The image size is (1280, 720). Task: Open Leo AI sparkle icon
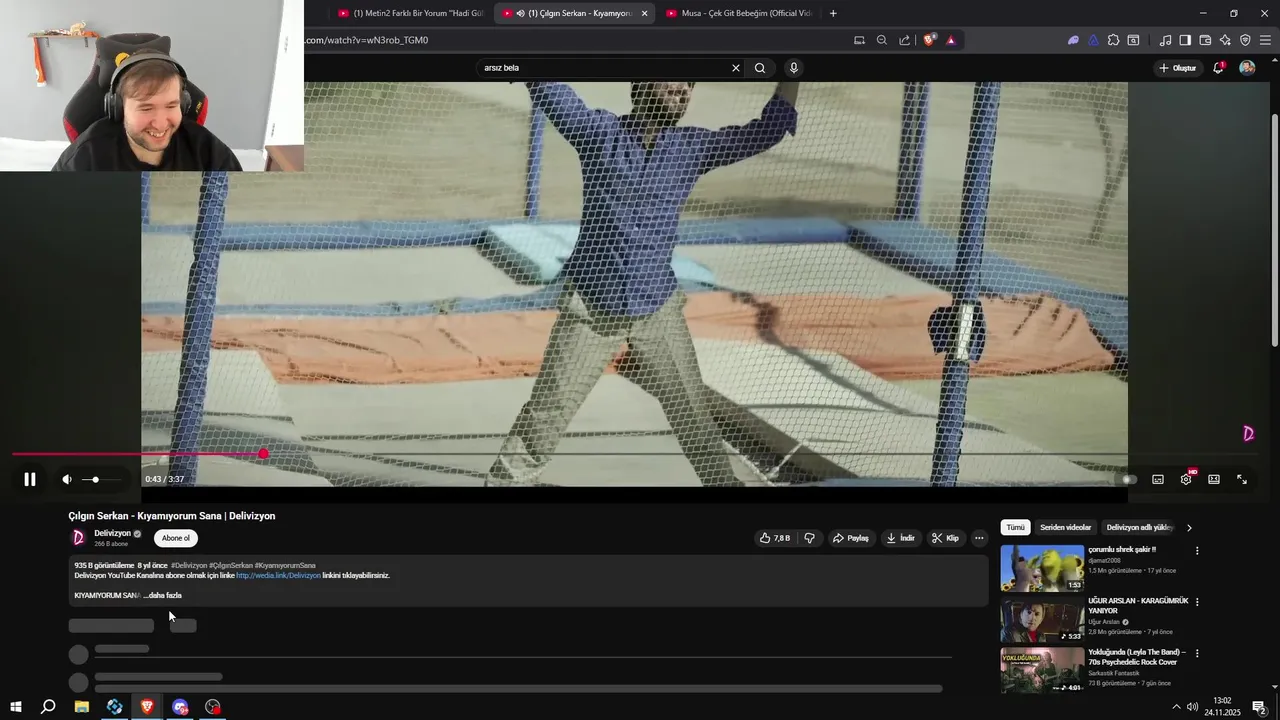[1225, 40]
